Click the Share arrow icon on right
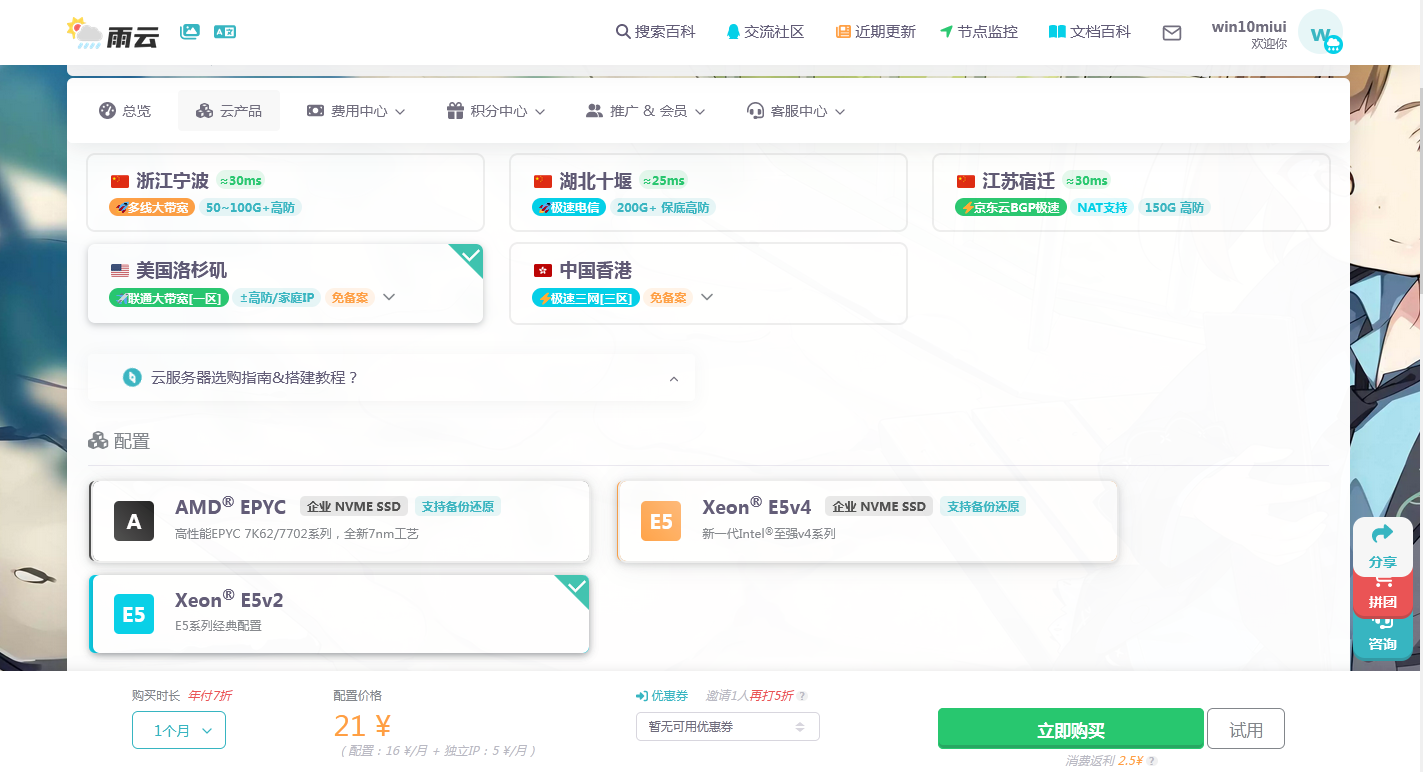1423x772 pixels. click(x=1382, y=535)
